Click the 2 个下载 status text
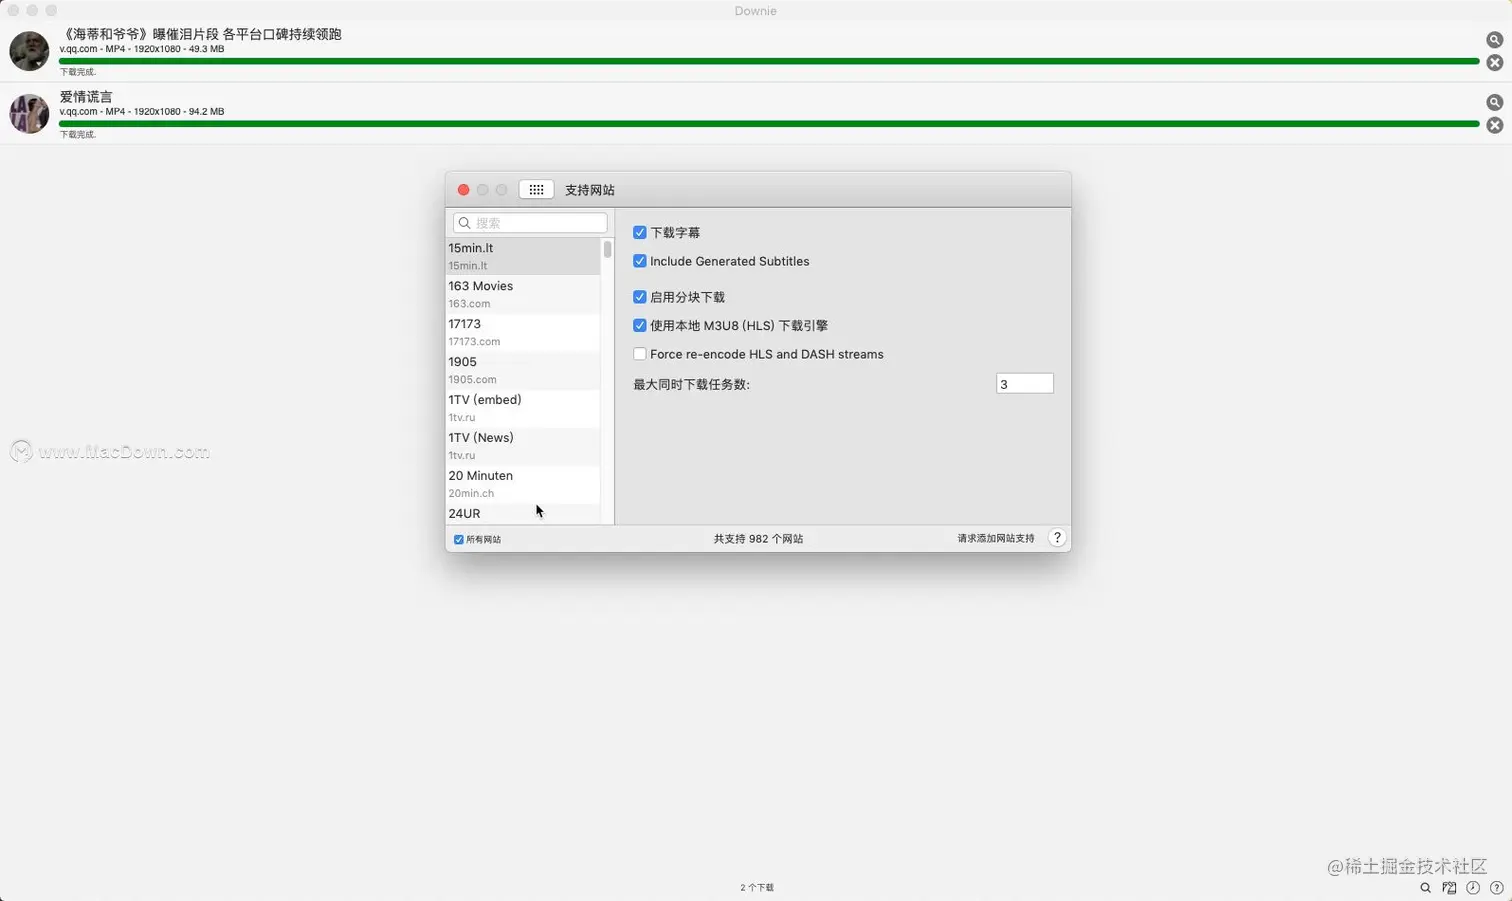The width and height of the screenshot is (1512, 901). [757, 888]
